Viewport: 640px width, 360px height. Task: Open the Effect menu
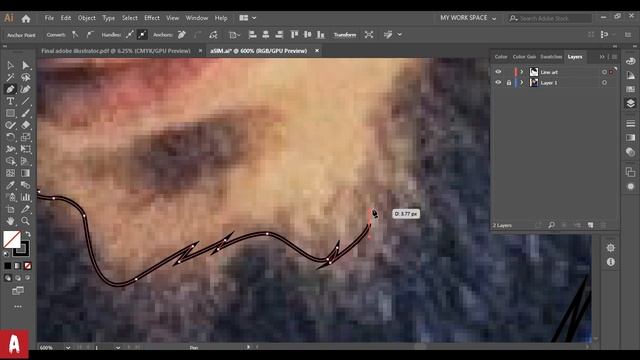152,18
